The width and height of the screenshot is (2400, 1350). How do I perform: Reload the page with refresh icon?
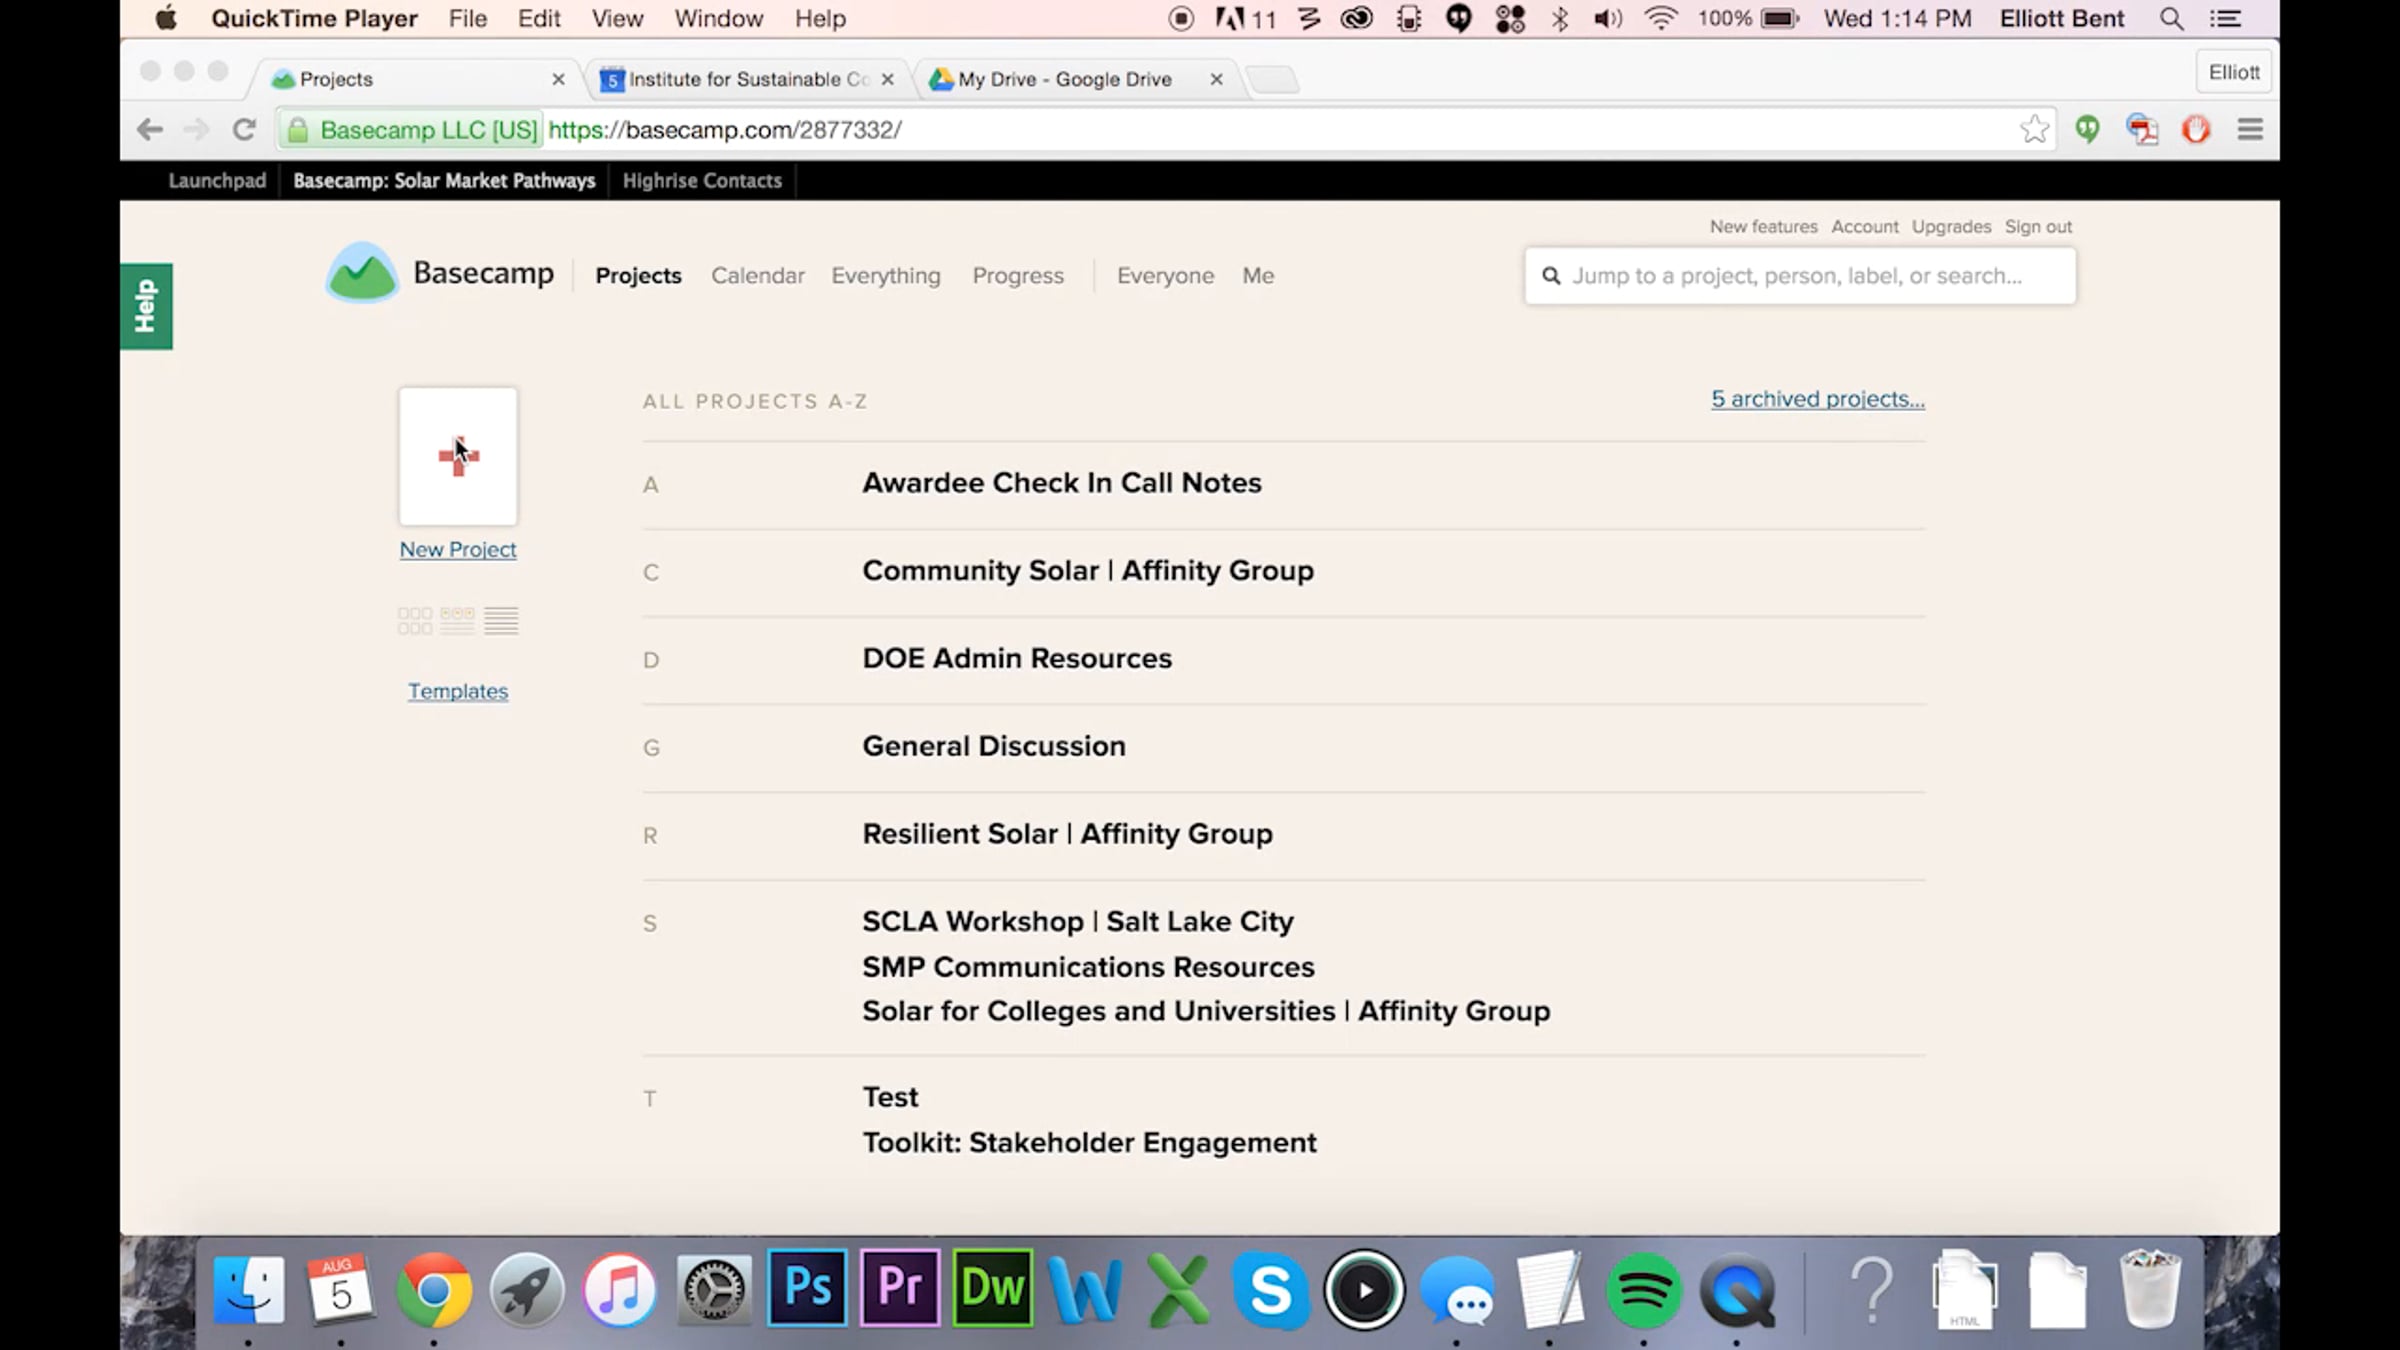point(244,130)
